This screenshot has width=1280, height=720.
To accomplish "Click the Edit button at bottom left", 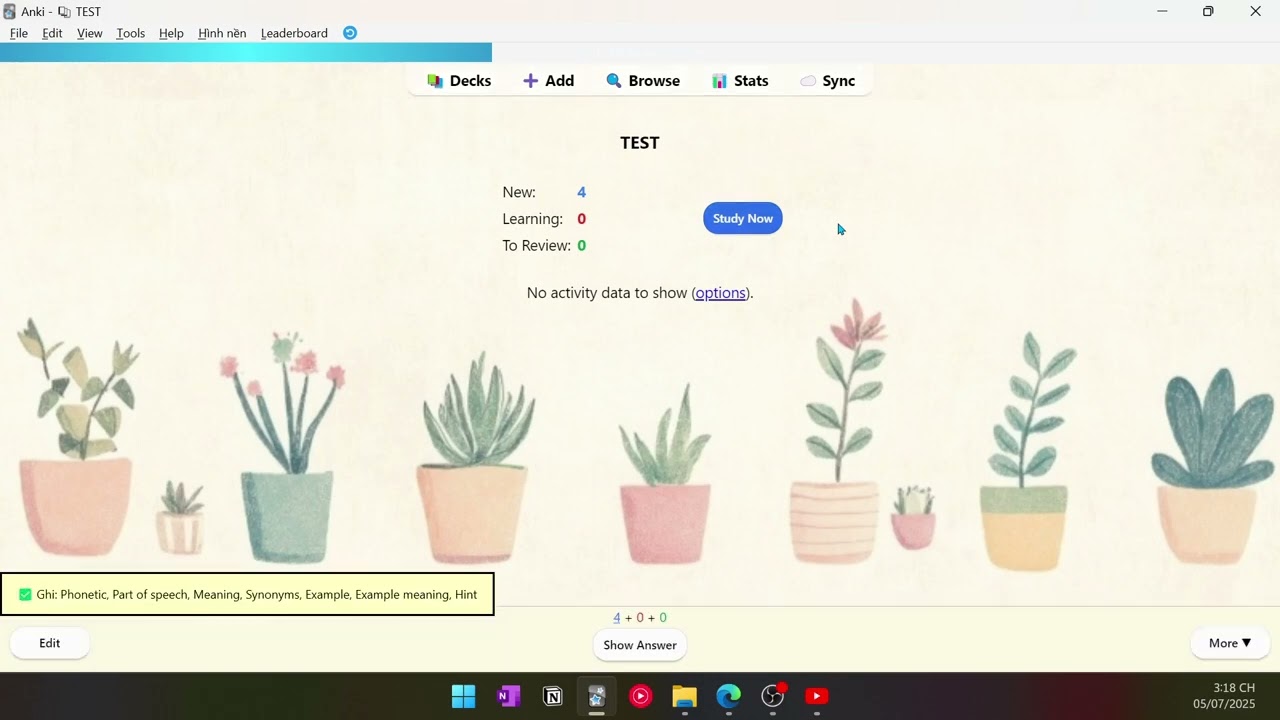I will pos(50,643).
